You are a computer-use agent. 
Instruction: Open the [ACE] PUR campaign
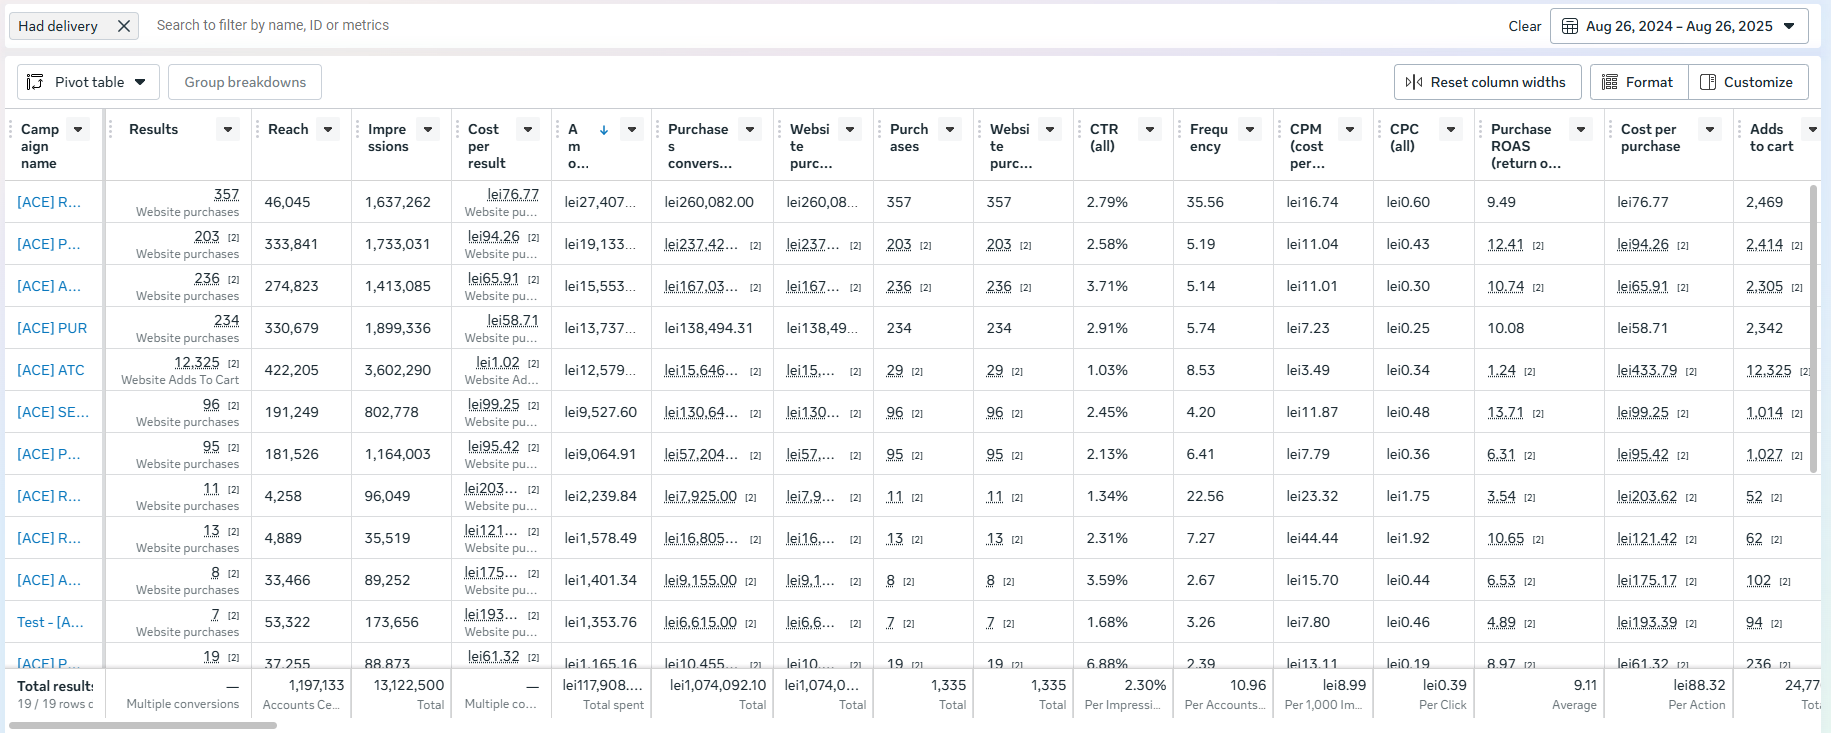click(52, 328)
